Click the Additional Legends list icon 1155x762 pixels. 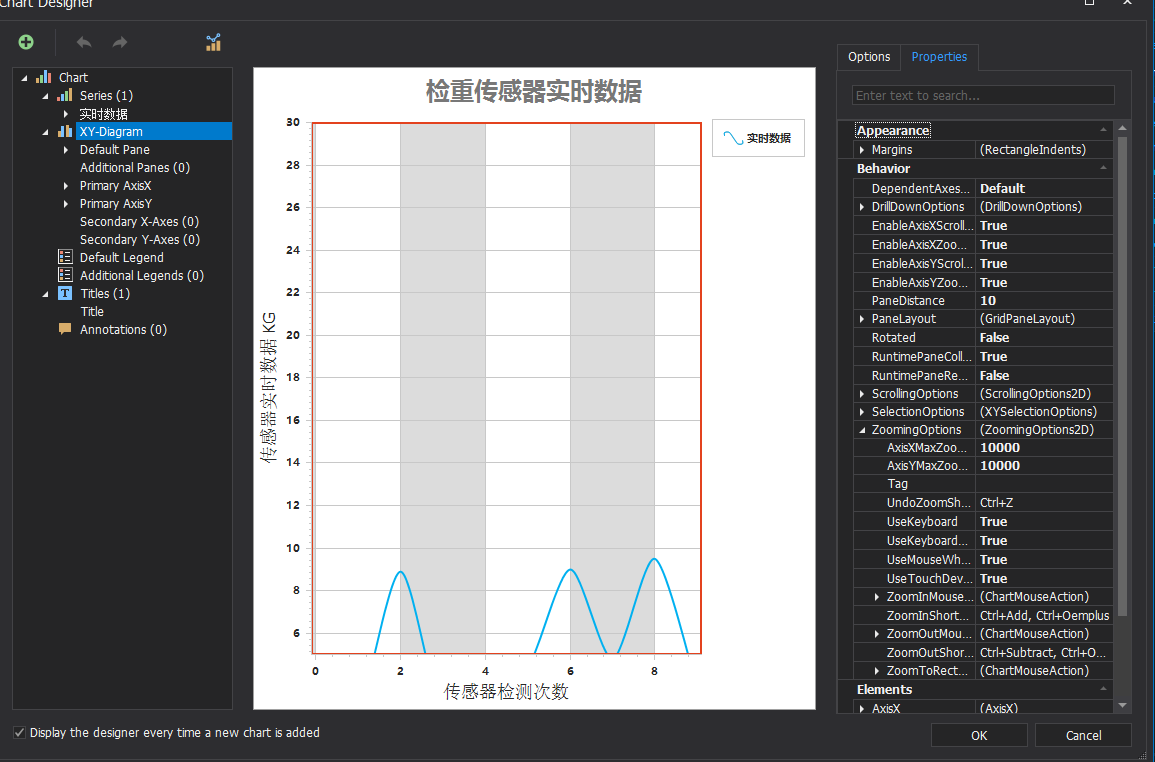click(65, 275)
